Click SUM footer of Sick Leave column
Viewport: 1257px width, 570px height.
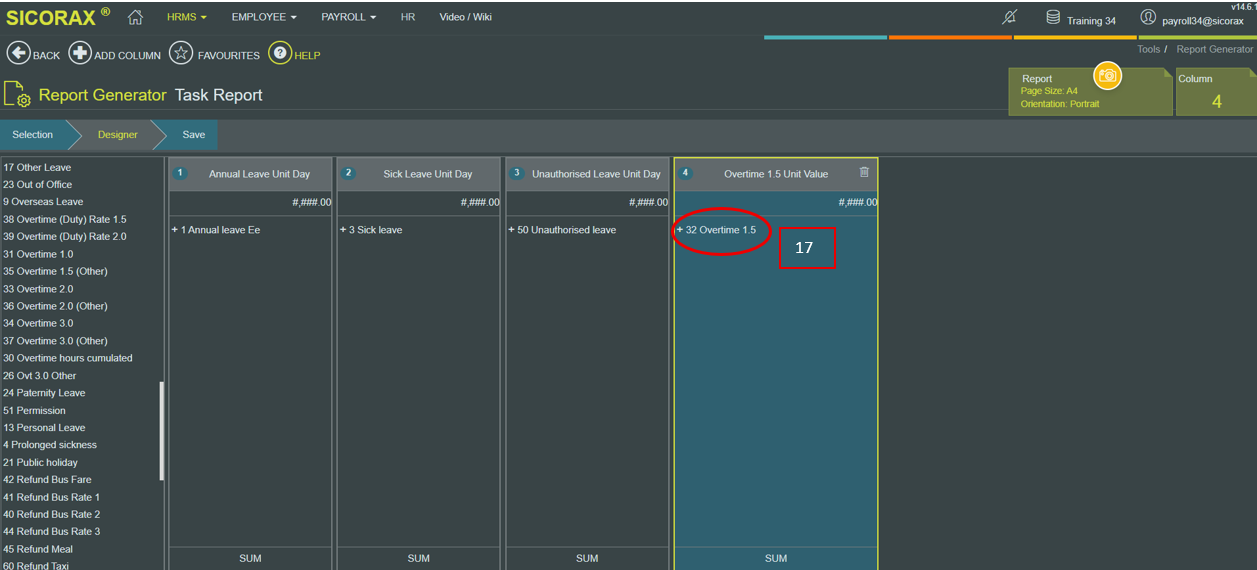tap(418, 558)
